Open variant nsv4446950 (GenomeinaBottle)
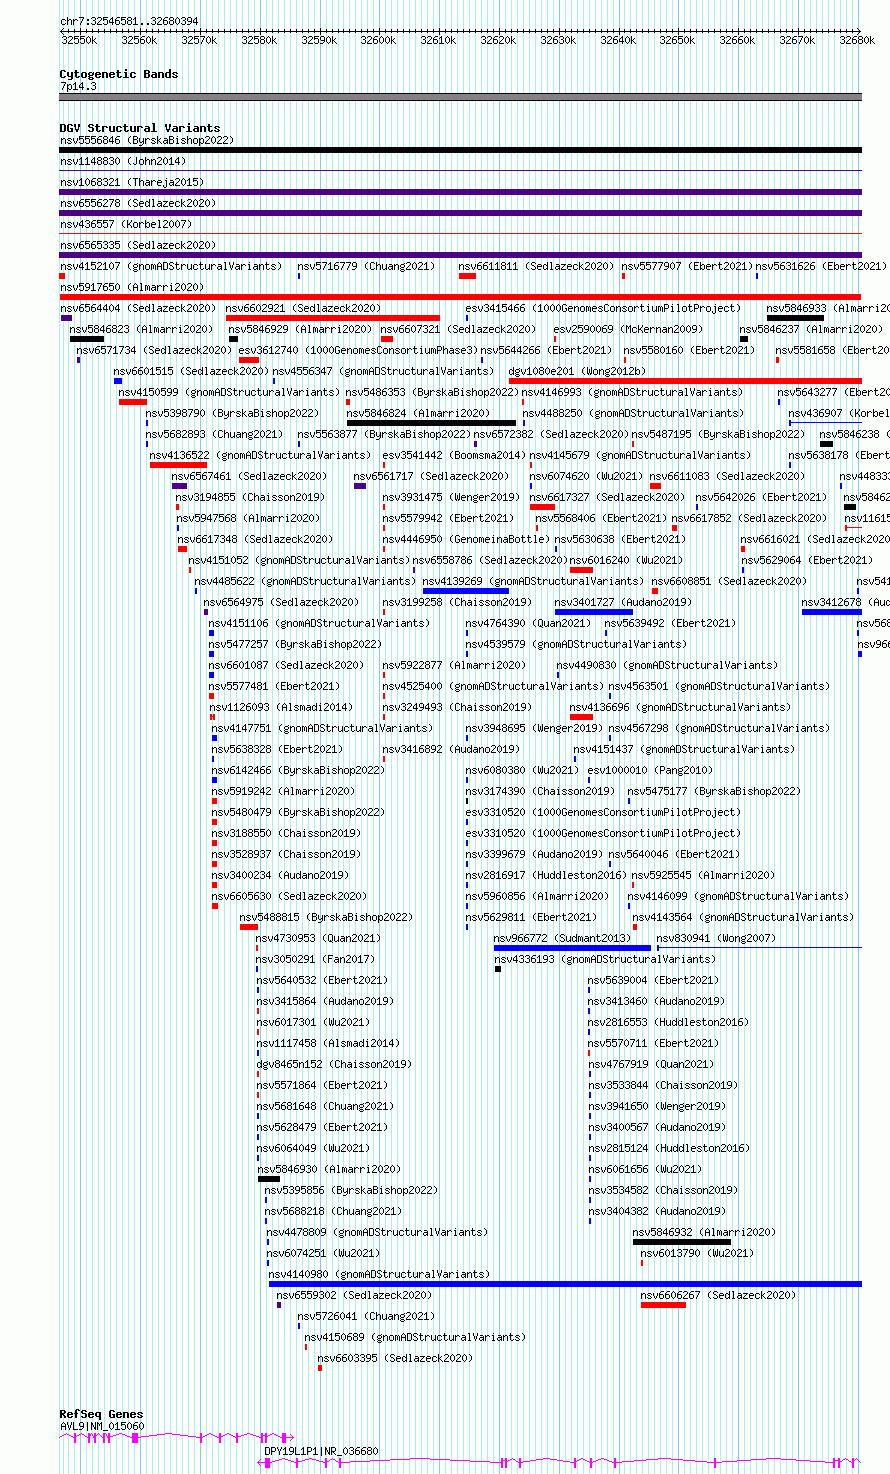890x1474 pixels. [x=464, y=539]
